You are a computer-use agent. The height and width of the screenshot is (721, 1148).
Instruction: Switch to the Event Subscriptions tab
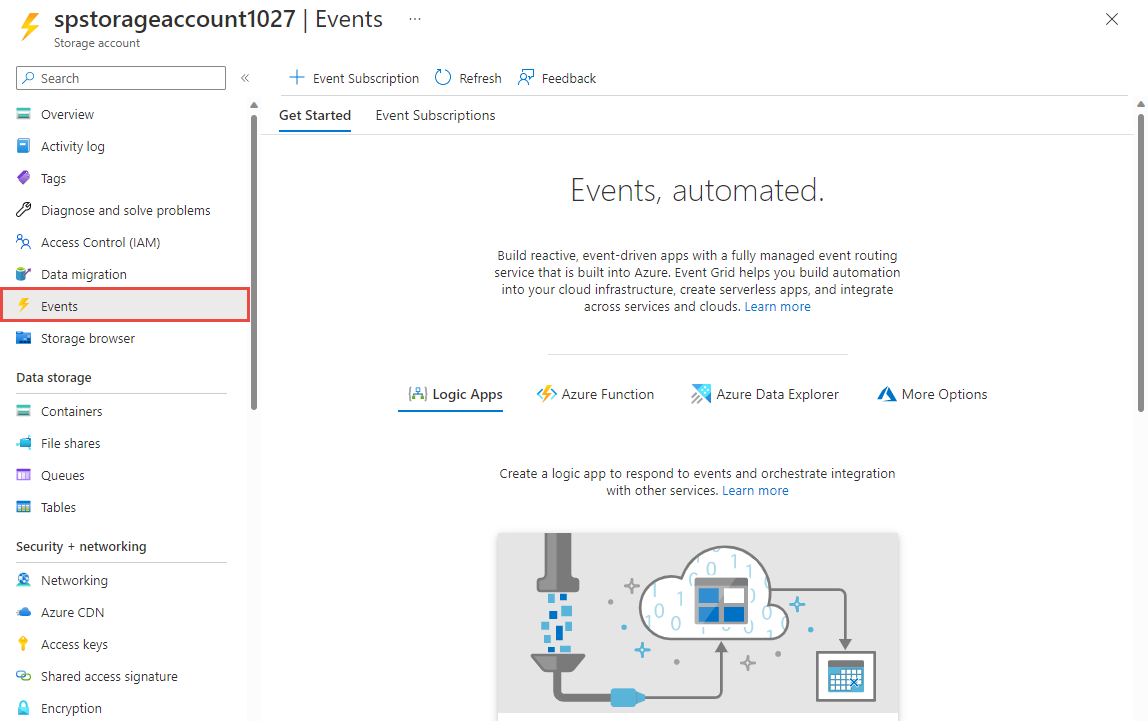[x=435, y=115]
